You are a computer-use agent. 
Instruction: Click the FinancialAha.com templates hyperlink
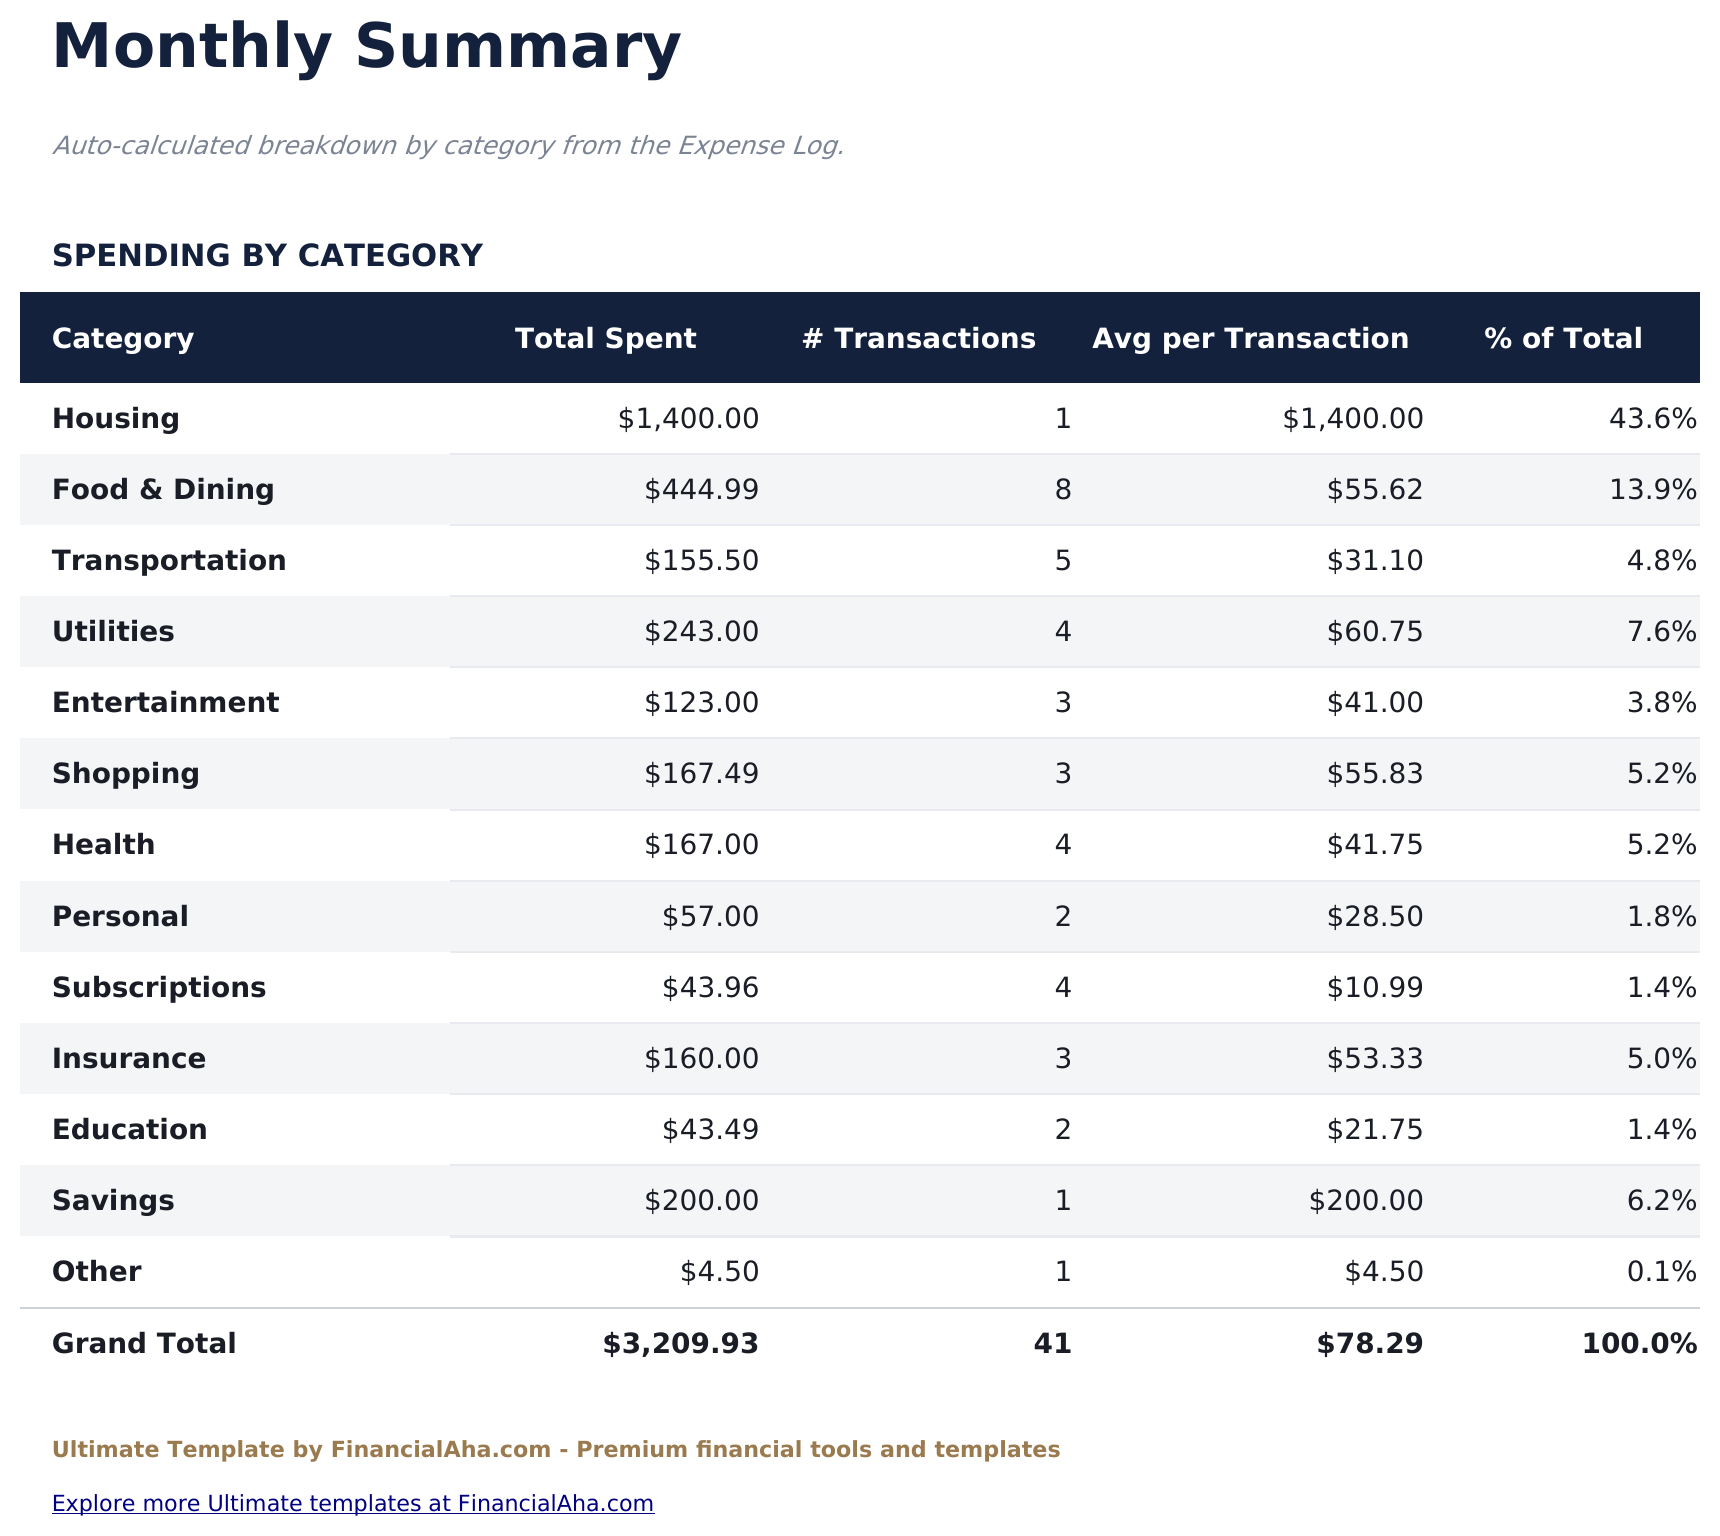[x=352, y=1502]
